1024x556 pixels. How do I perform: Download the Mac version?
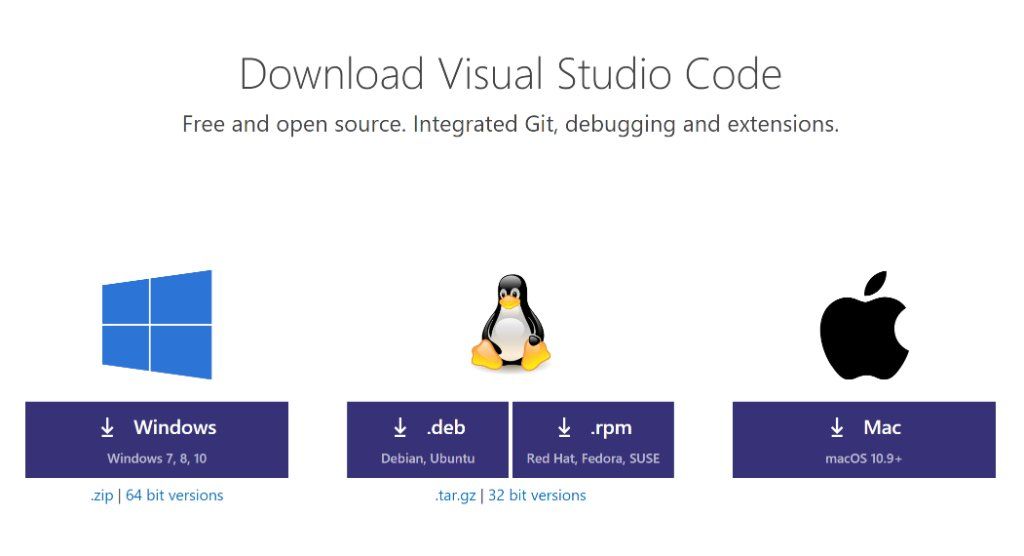coord(864,439)
